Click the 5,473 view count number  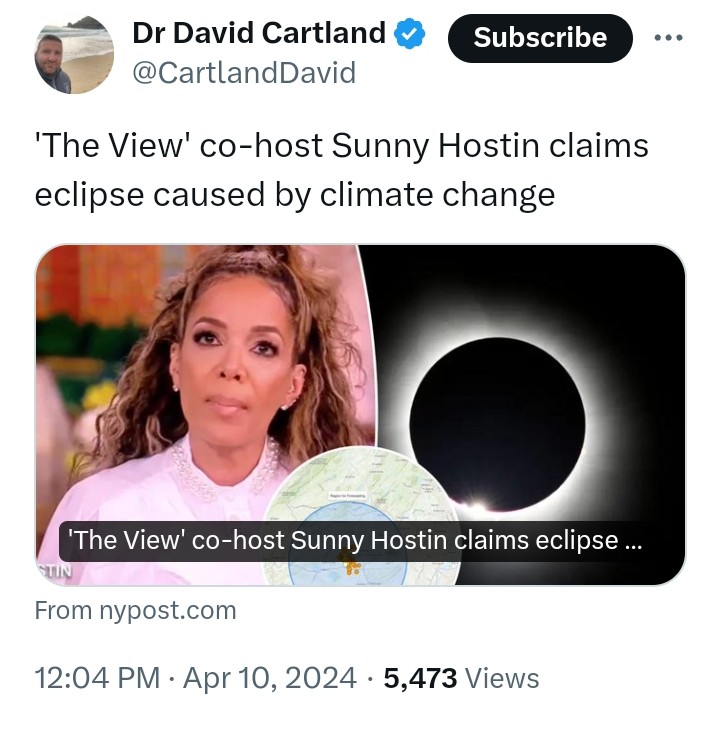click(420, 678)
